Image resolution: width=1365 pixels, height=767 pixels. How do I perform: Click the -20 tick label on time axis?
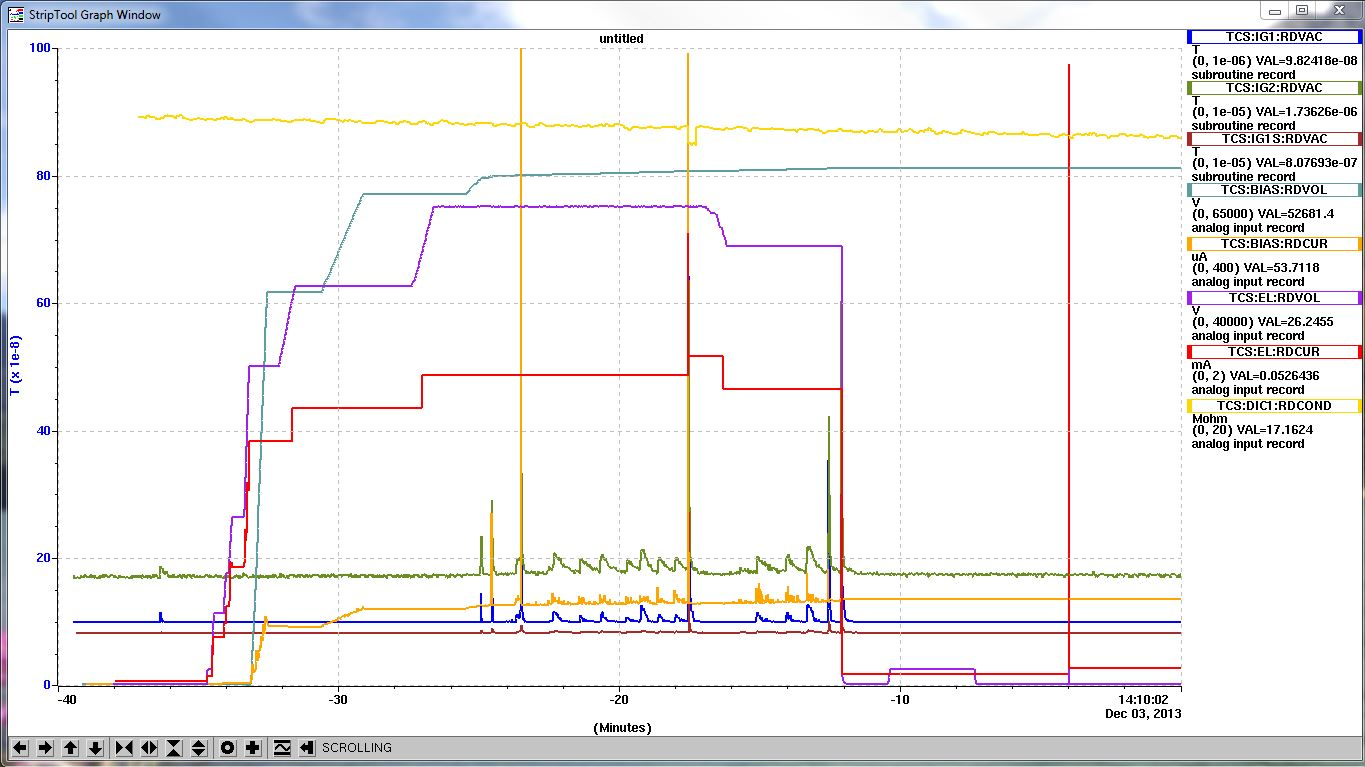point(618,700)
